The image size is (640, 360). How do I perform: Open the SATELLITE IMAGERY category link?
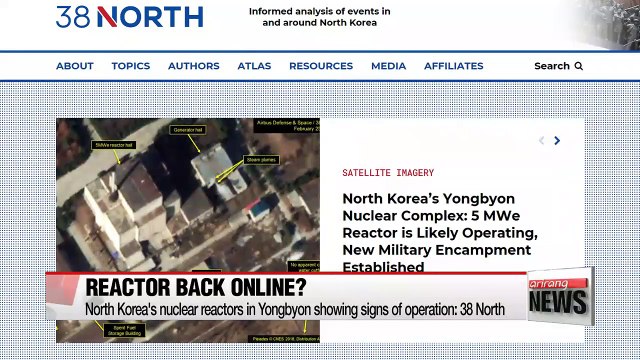click(x=388, y=173)
